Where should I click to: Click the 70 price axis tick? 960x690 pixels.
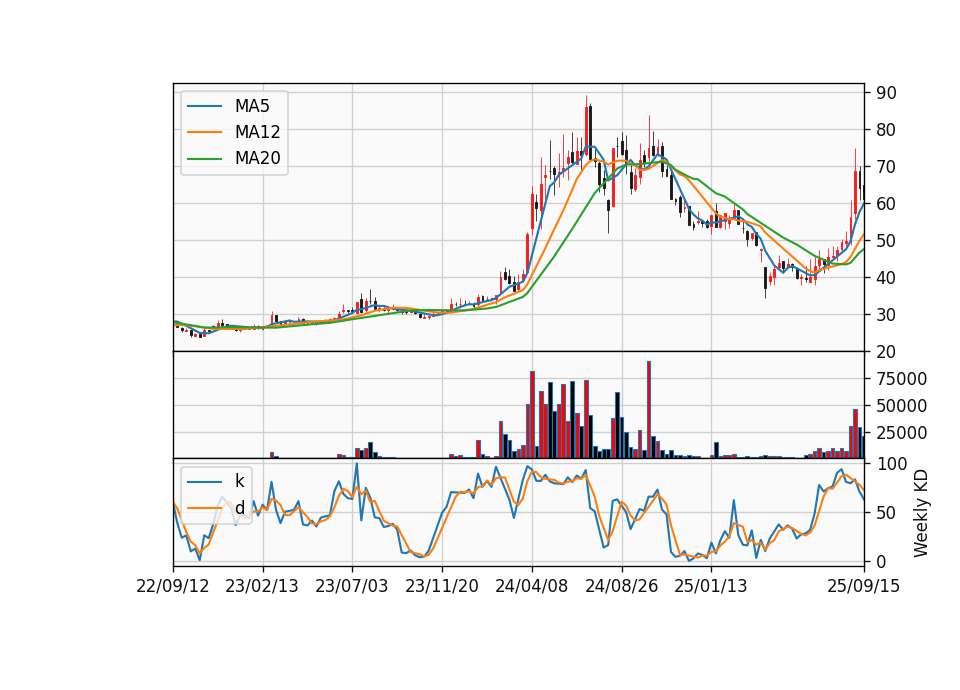887,167
